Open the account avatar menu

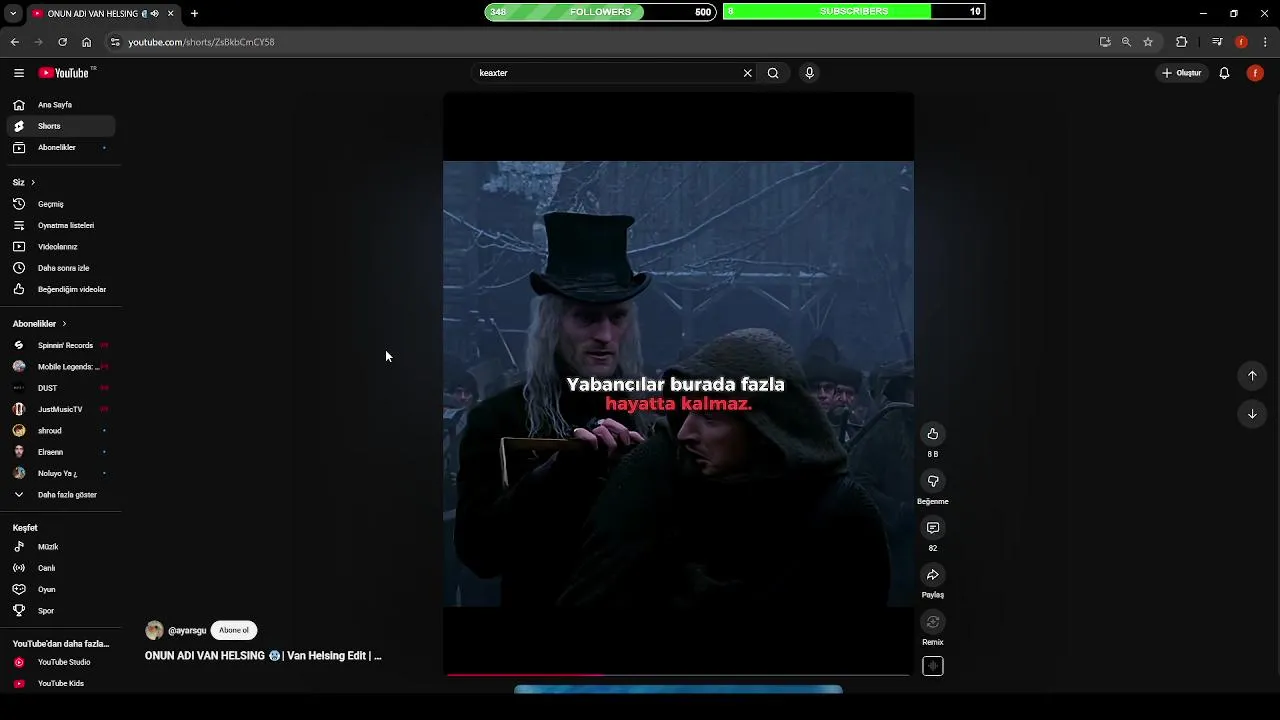point(1255,73)
